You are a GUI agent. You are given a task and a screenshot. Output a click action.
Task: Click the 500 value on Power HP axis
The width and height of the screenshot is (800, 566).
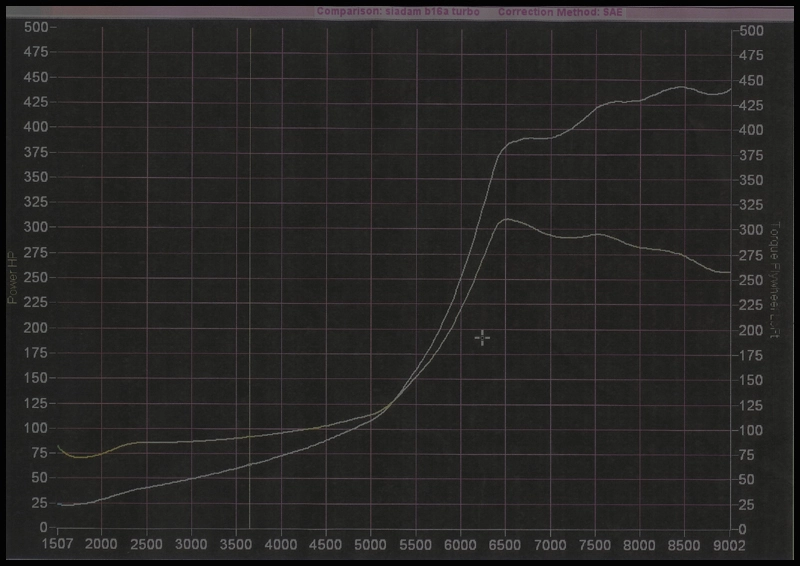click(36, 27)
